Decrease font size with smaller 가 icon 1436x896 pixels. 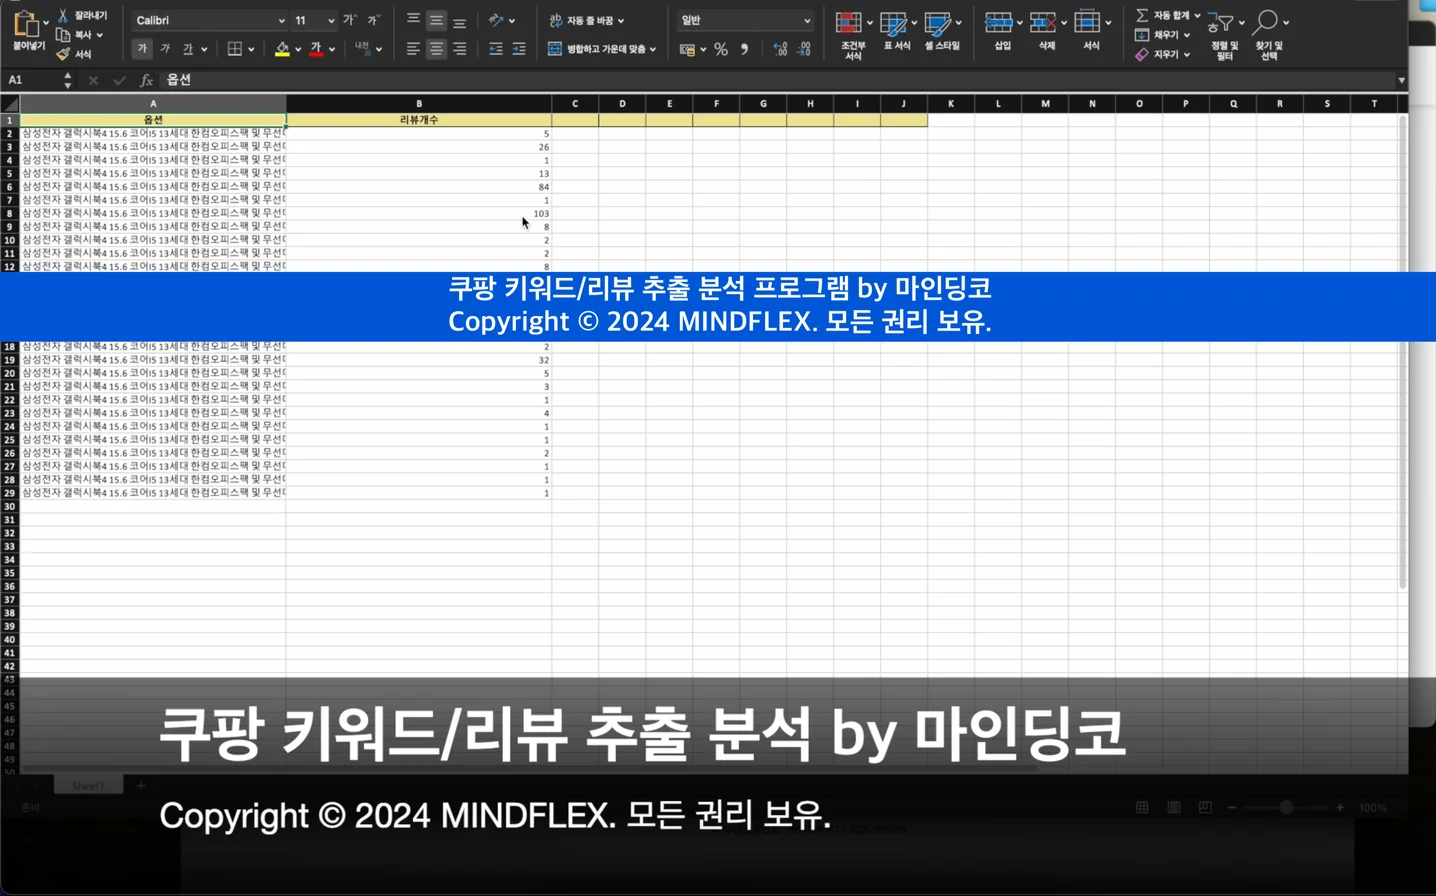point(373,20)
